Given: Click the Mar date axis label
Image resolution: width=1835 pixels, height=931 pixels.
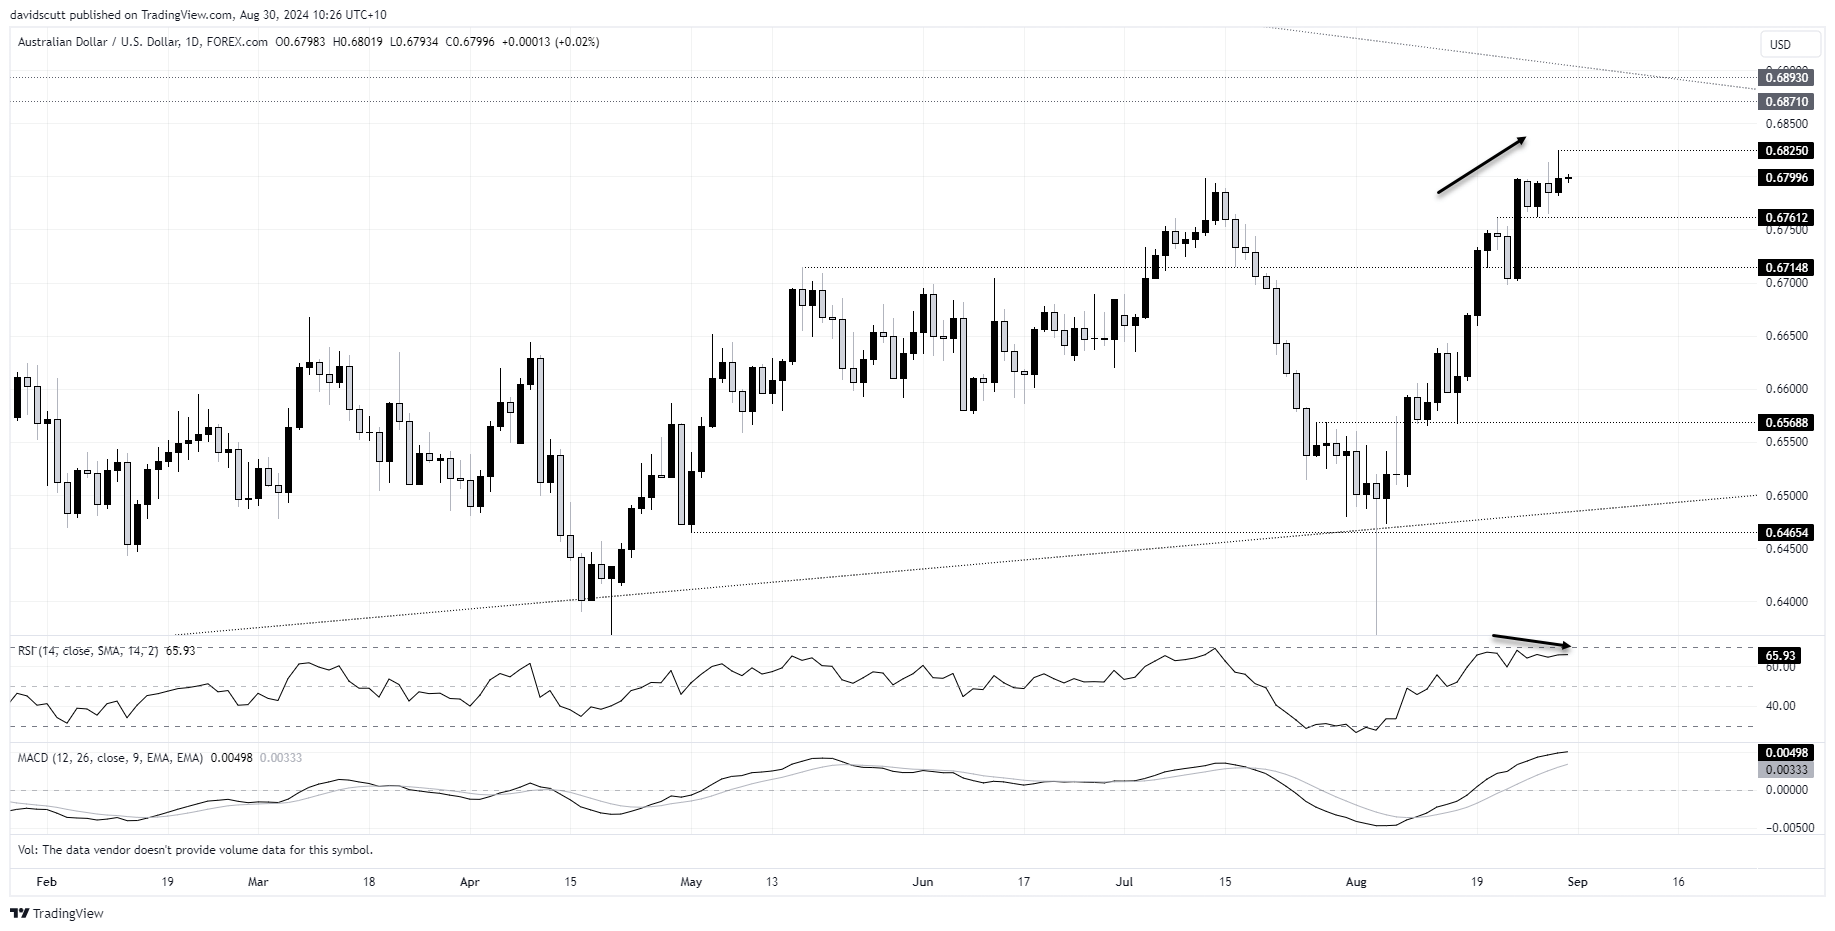Looking at the screenshot, I should [x=258, y=882].
